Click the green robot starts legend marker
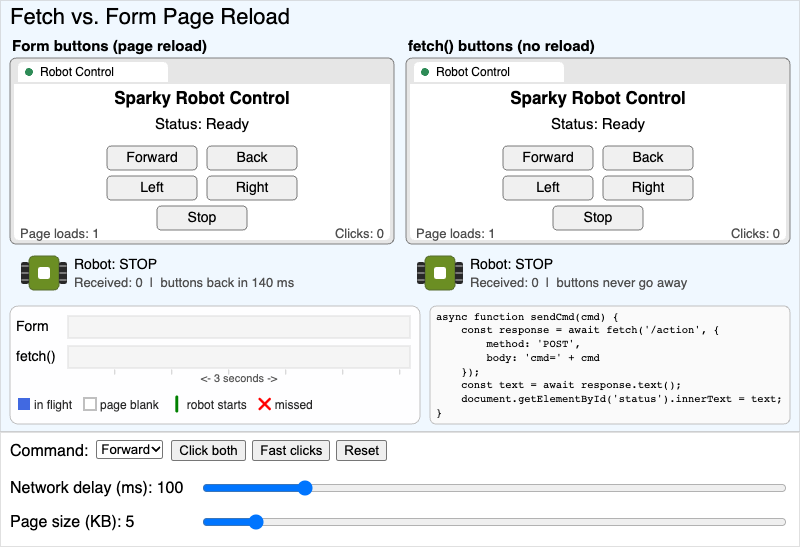Image resolution: width=800 pixels, height=549 pixels. click(x=177, y=404)
